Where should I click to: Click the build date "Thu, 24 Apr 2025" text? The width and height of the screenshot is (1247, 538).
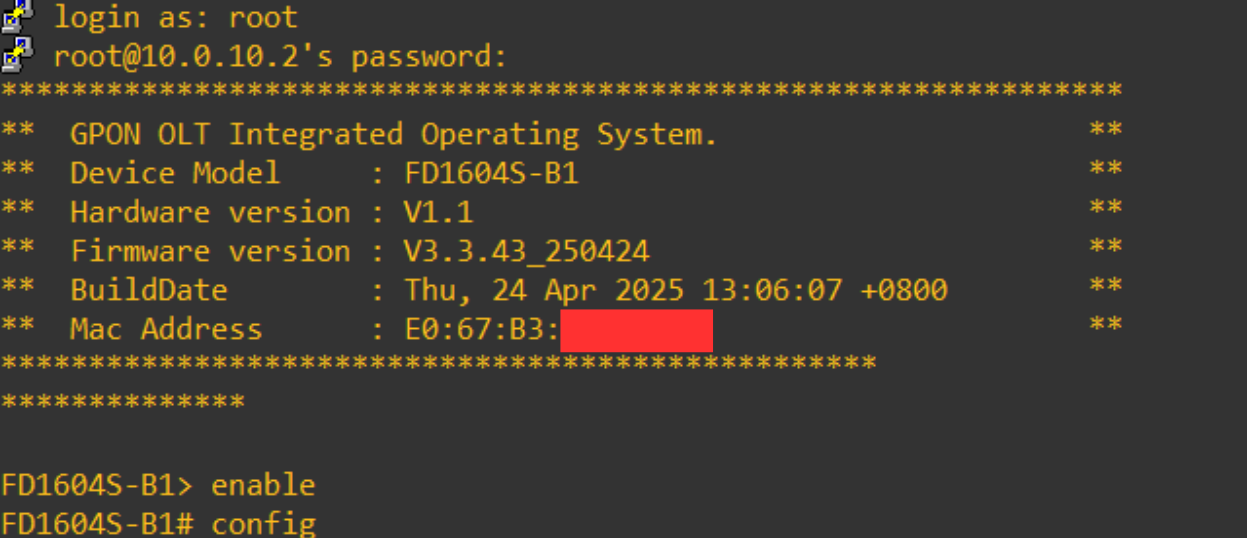coord(544,290)
